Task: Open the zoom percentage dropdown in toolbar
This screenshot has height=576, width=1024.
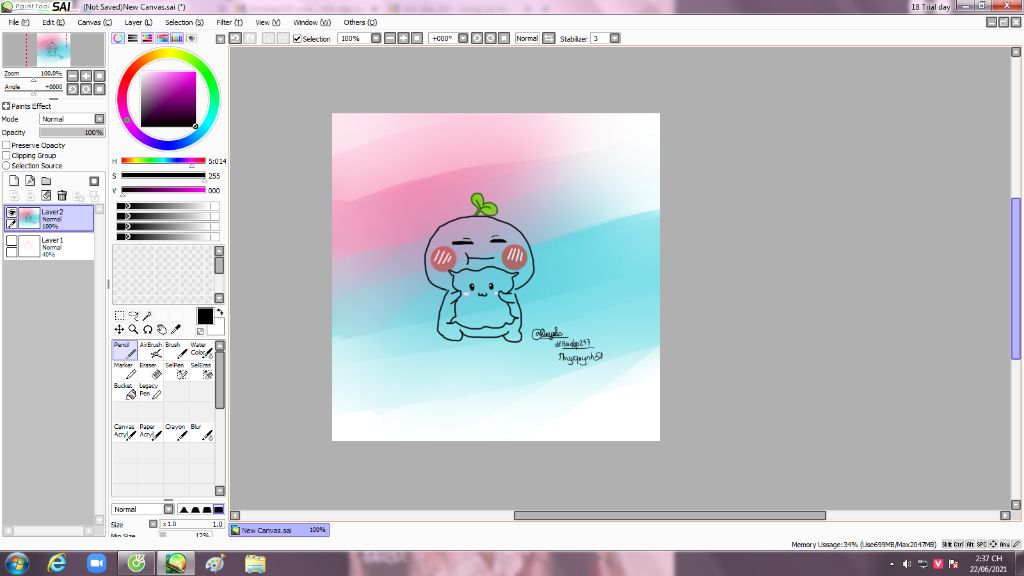Action: pos(376,39)
